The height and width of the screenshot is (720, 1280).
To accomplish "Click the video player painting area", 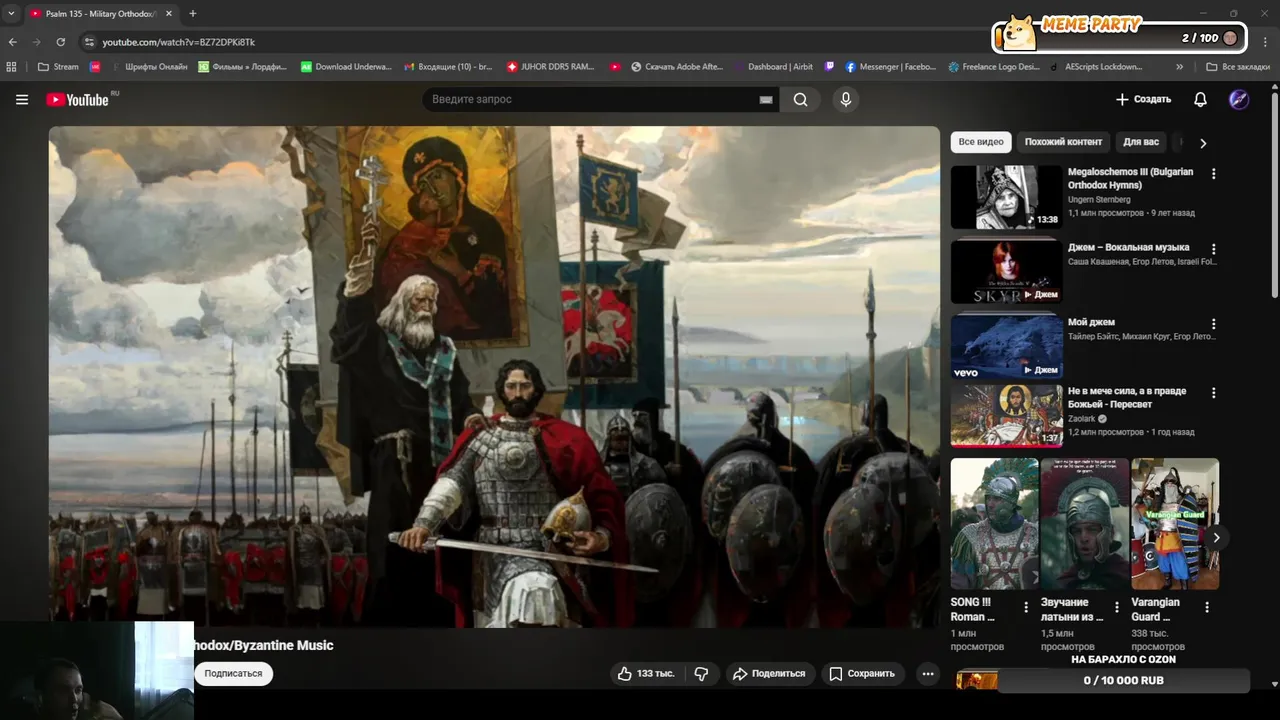I will [494, 376].
